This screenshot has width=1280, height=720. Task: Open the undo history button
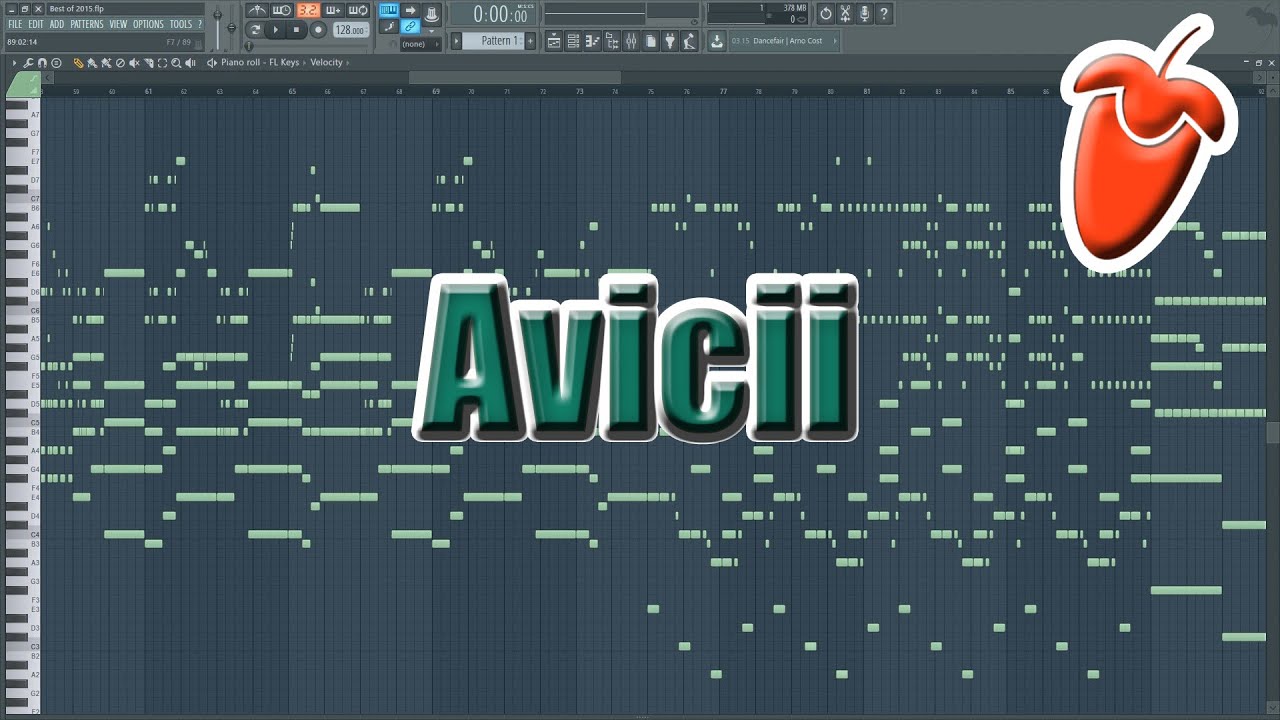click(825, 14)
